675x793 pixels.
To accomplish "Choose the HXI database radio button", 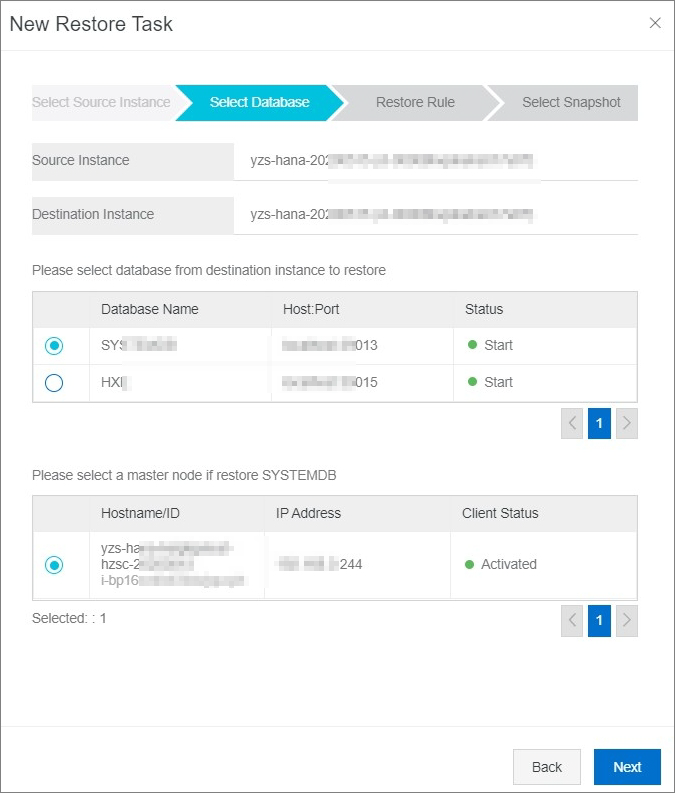I will 54,383.
